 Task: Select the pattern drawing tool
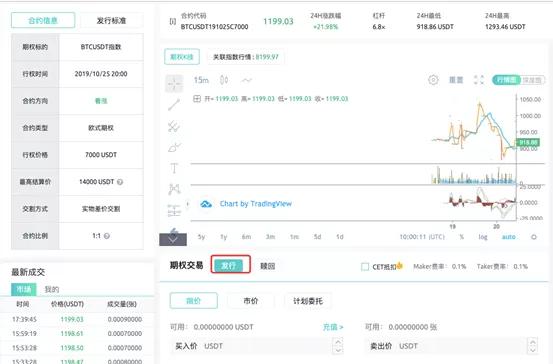tap(174, 189)
